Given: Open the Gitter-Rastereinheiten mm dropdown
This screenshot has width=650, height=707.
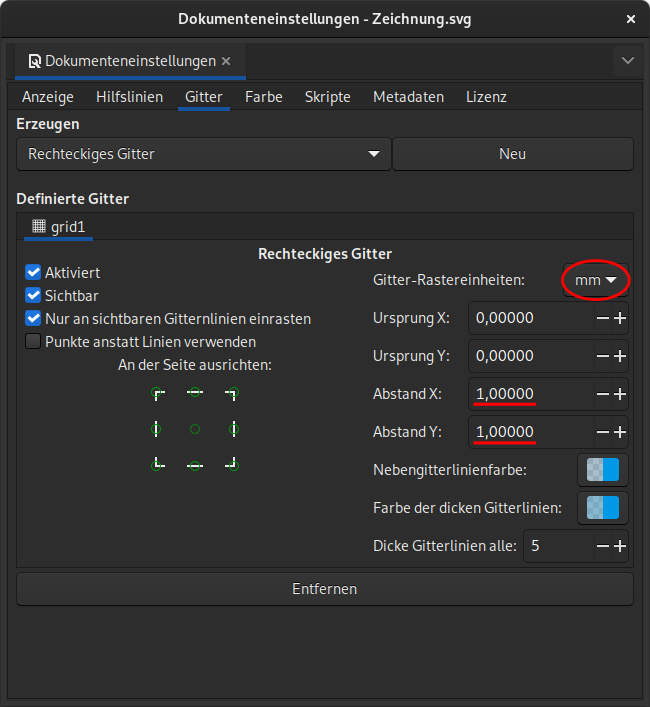Looking at the screenshot, I should pyautogui.click(x=595, y=281).
